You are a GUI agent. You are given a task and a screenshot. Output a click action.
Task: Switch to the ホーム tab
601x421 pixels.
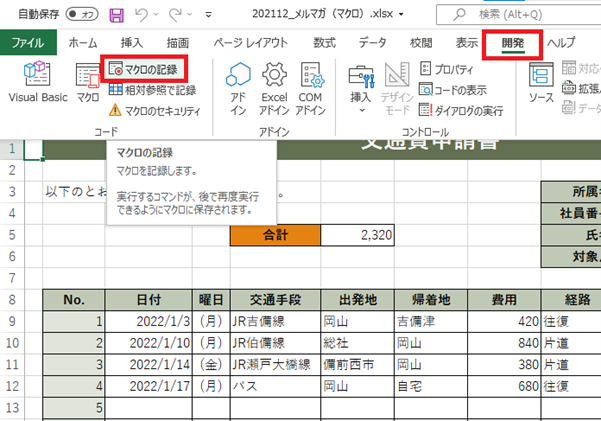pyautogui.click(x=83, y=43)
